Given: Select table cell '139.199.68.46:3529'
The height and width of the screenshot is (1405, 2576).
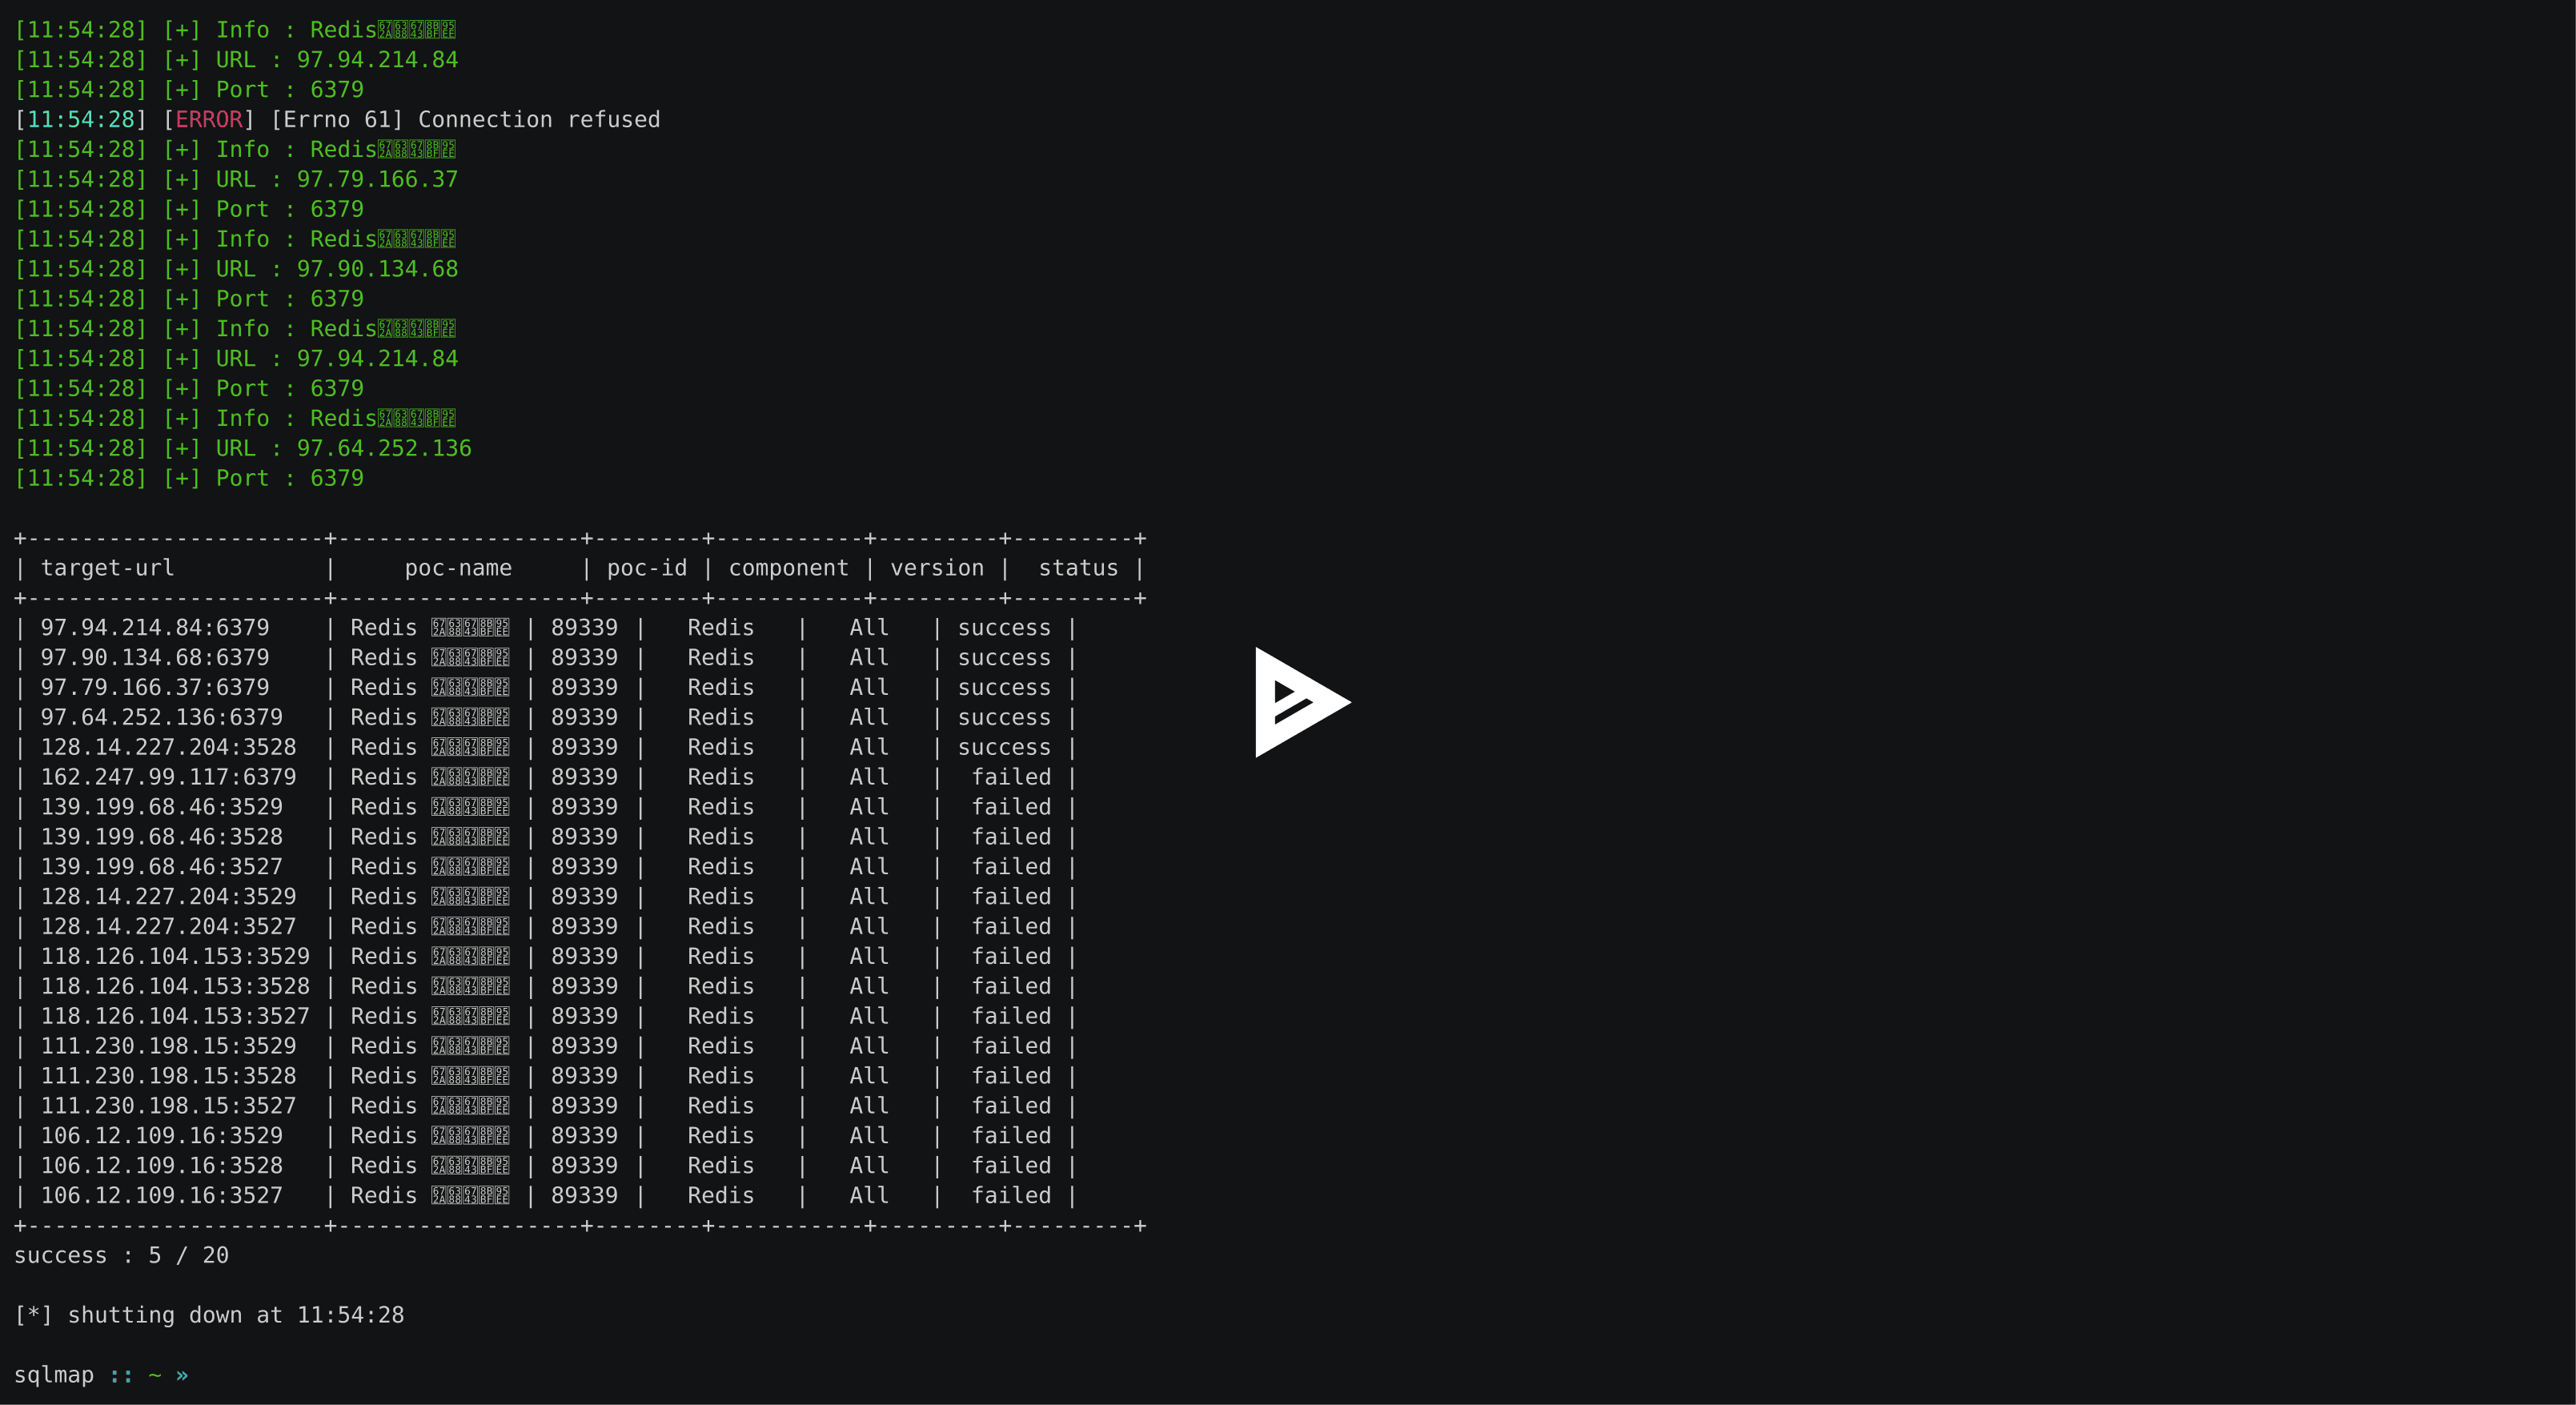Looking at the screenshot, I should pyautogui.click(x=162, y=807).
